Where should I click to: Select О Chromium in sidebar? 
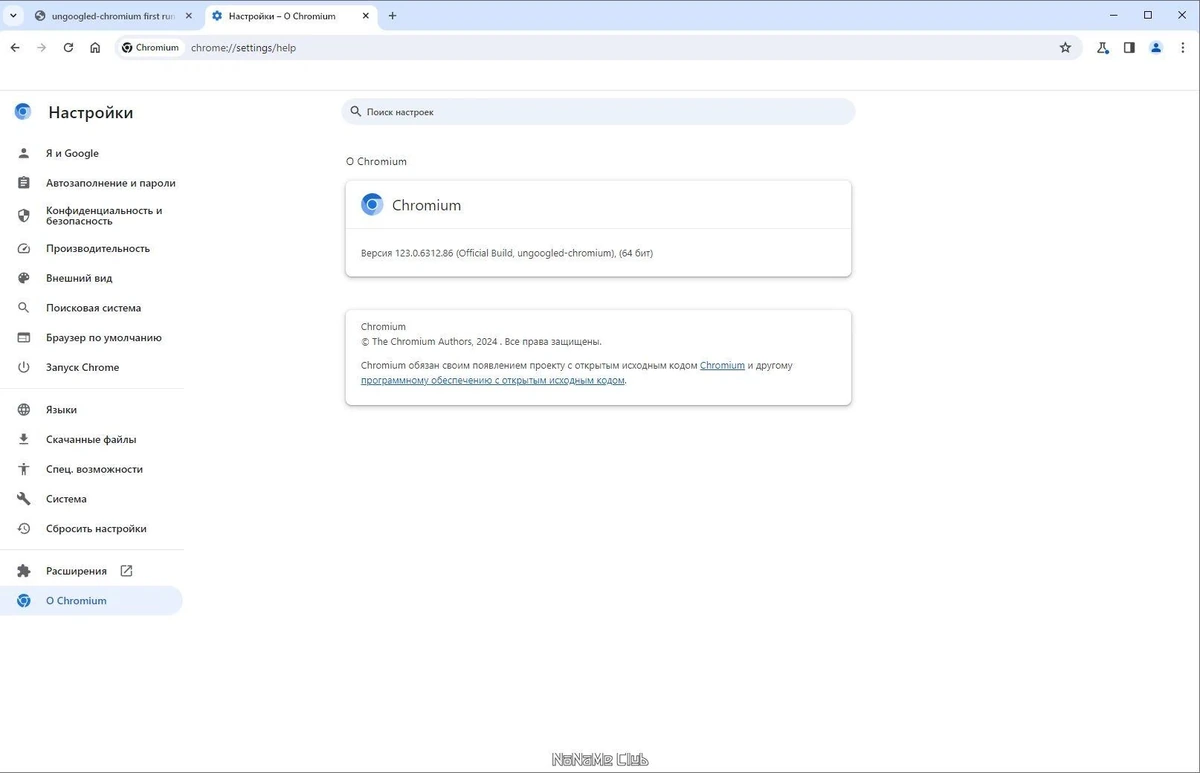pos(91,601)
